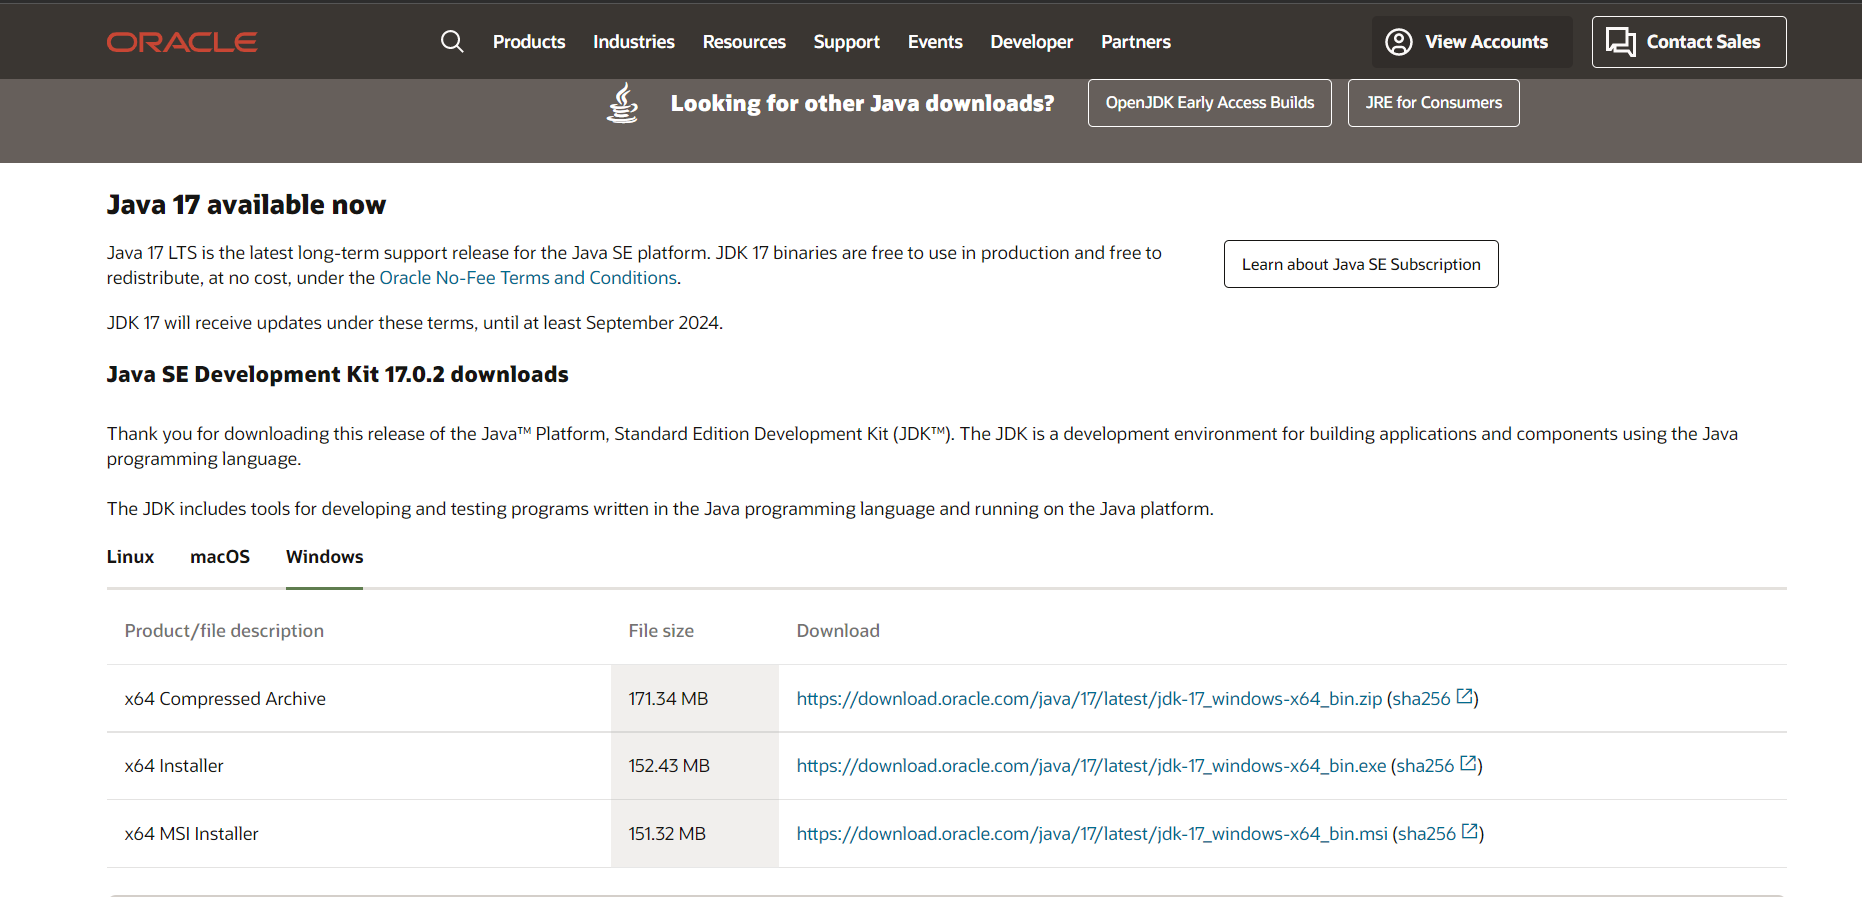Click the Oracle logo
This screenshot has height=897, width=1862.
(x=182, y=42)
